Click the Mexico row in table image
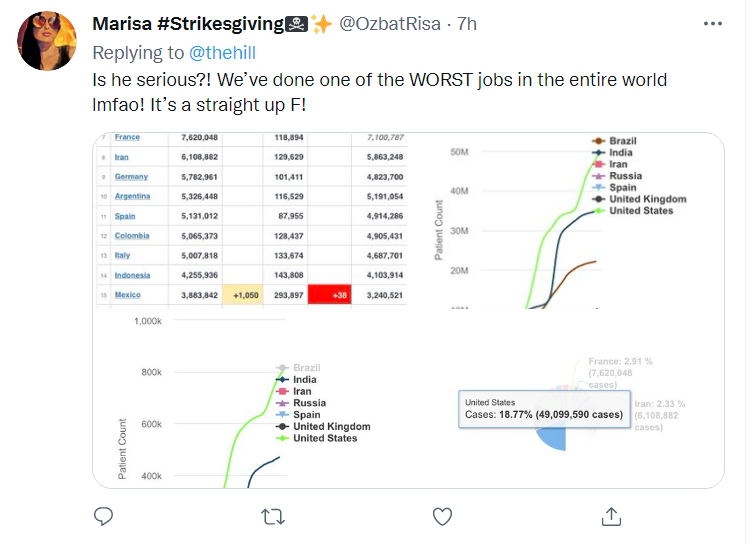Viewport: 747px width, 544px height. pyautogui.click(x=127, y=295)
